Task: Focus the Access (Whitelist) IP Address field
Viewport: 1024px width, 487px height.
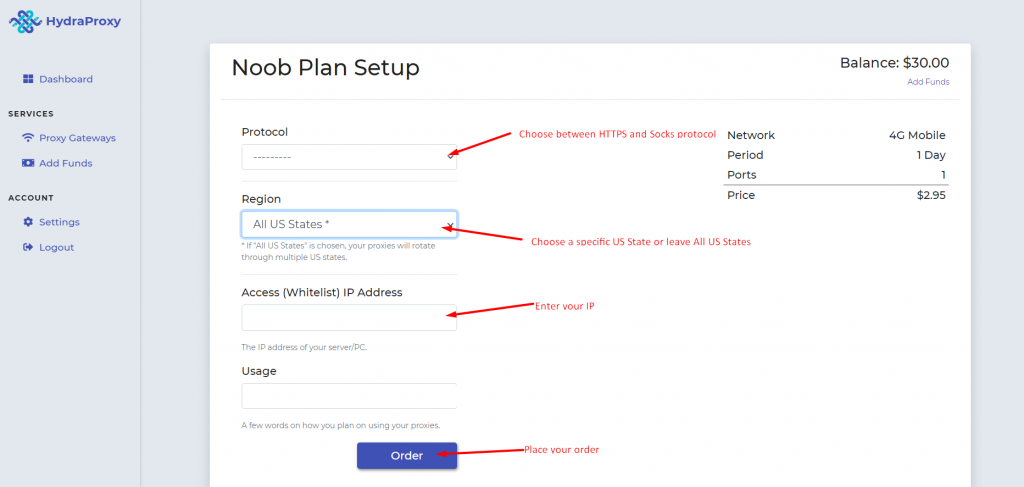Action: [x=348, y=318]
